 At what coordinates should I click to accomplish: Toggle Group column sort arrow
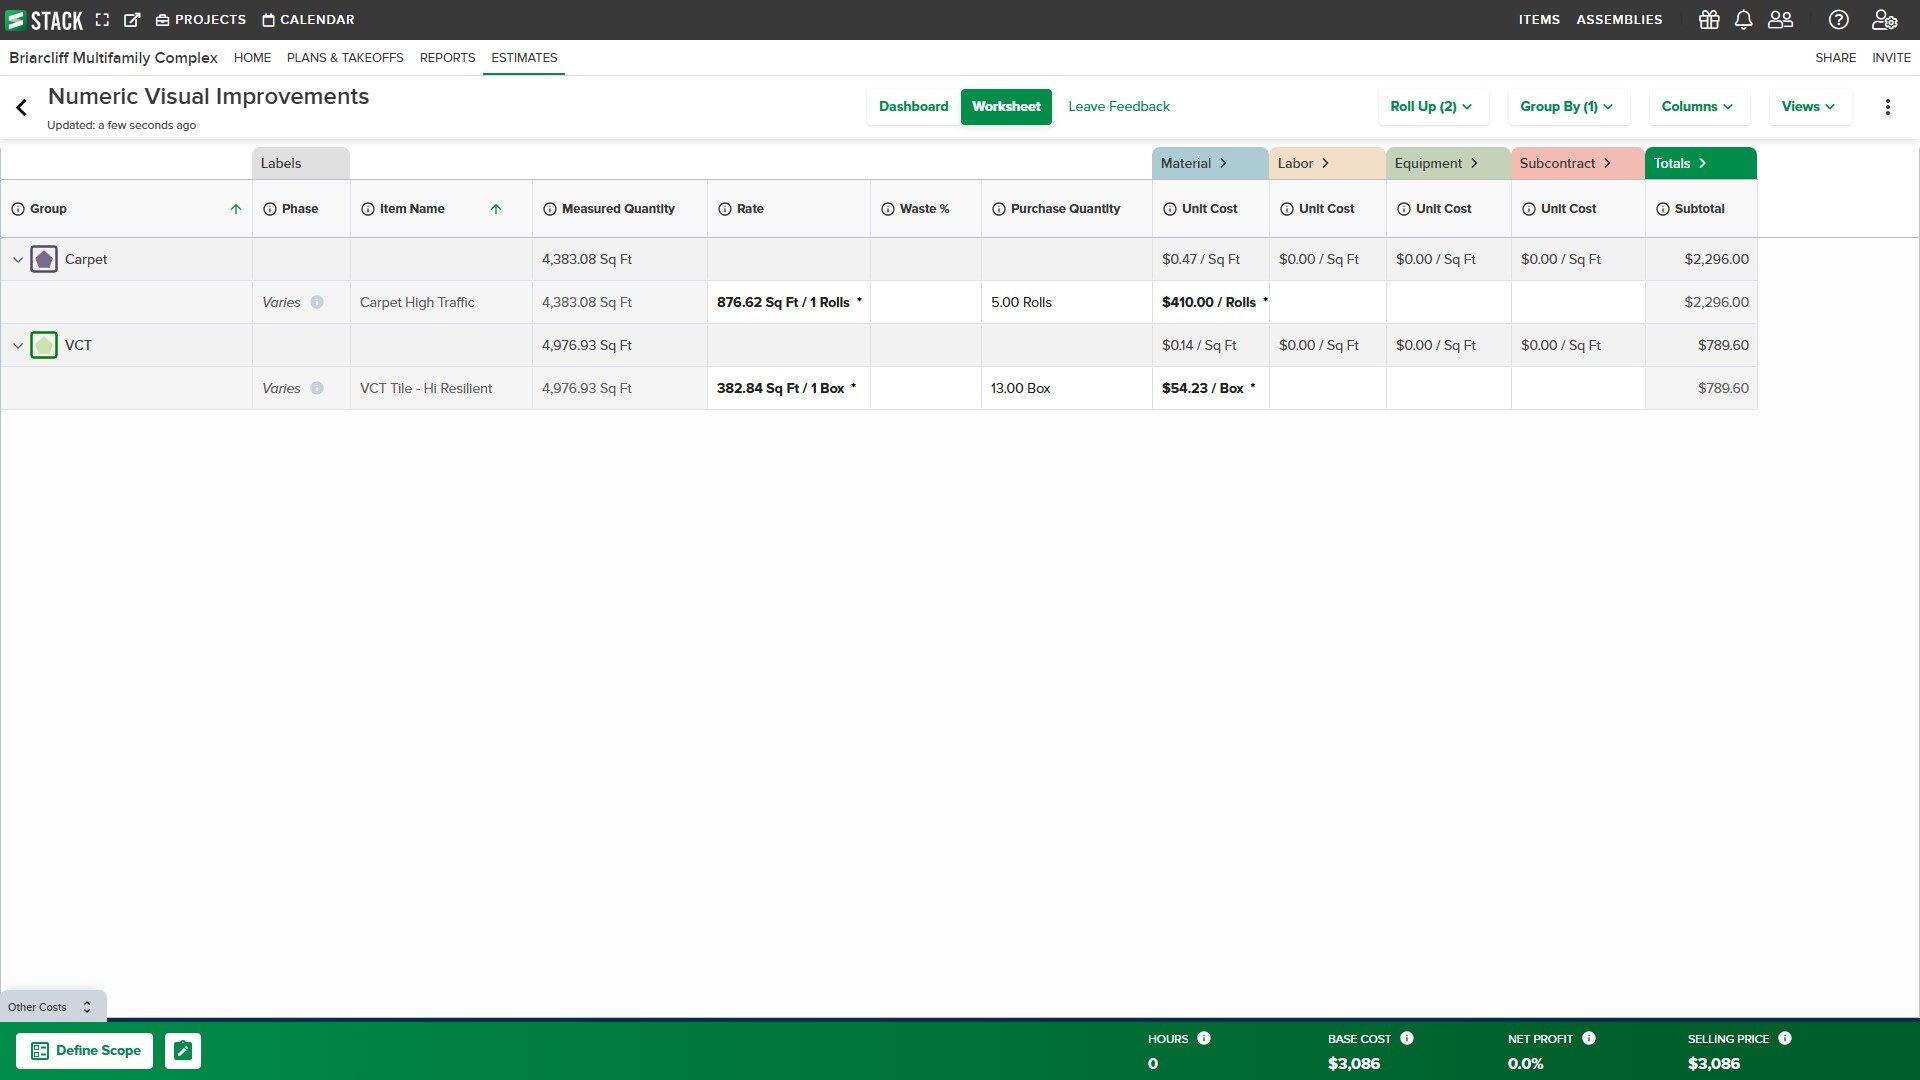point(236,209)
